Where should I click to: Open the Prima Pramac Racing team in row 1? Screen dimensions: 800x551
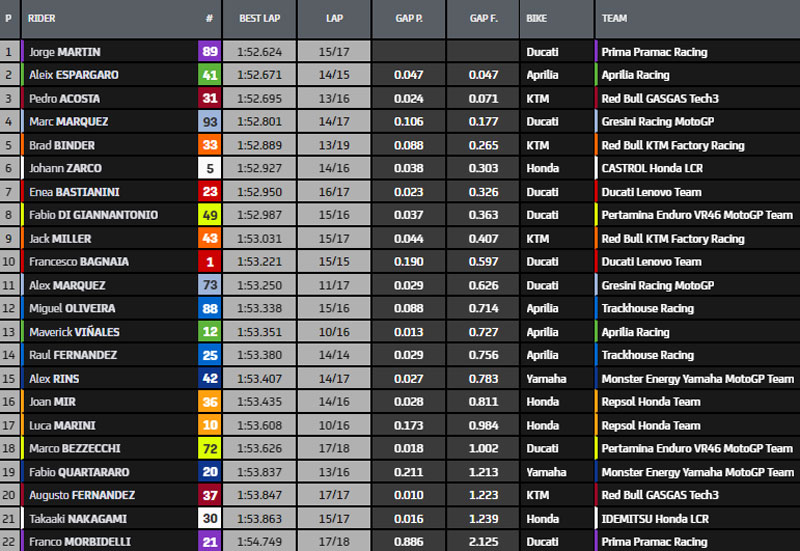654,52
